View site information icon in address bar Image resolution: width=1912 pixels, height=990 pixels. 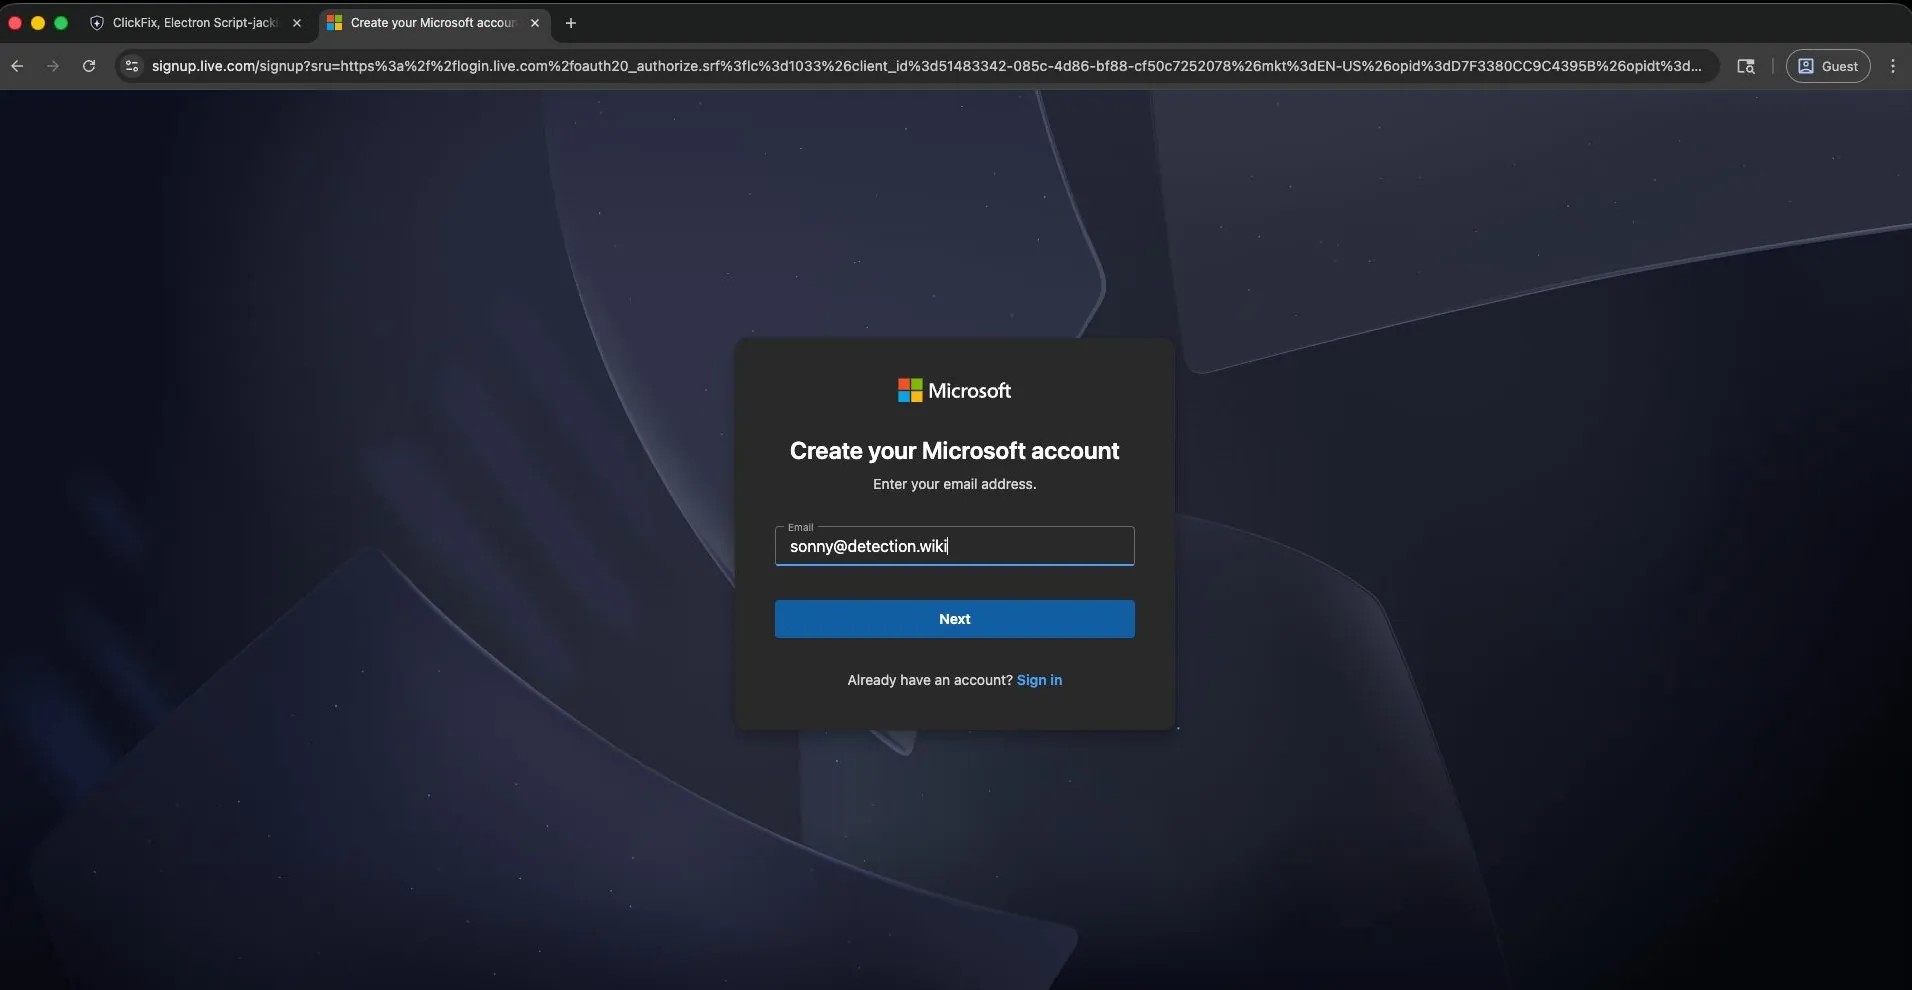point(131,66)
